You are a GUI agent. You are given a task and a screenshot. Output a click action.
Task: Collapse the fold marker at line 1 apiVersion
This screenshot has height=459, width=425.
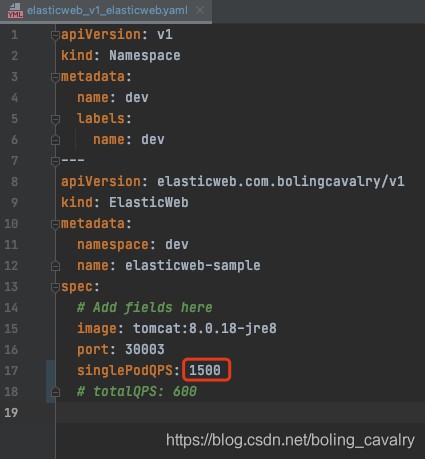pos(55,35)
